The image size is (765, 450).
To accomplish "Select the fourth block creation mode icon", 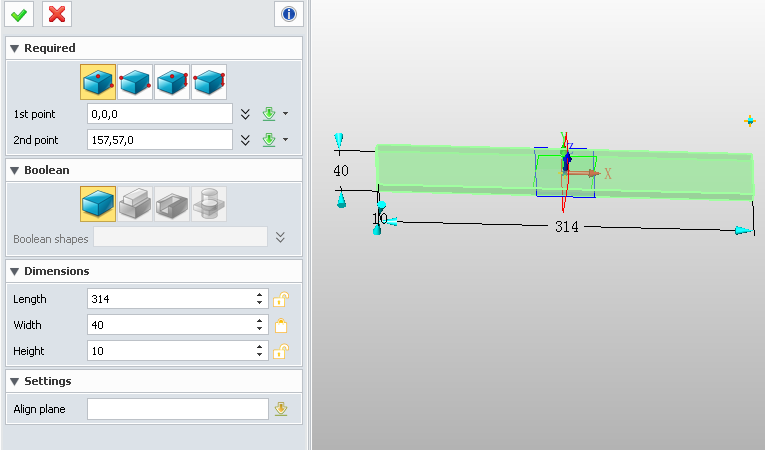I will click(209, 82).
